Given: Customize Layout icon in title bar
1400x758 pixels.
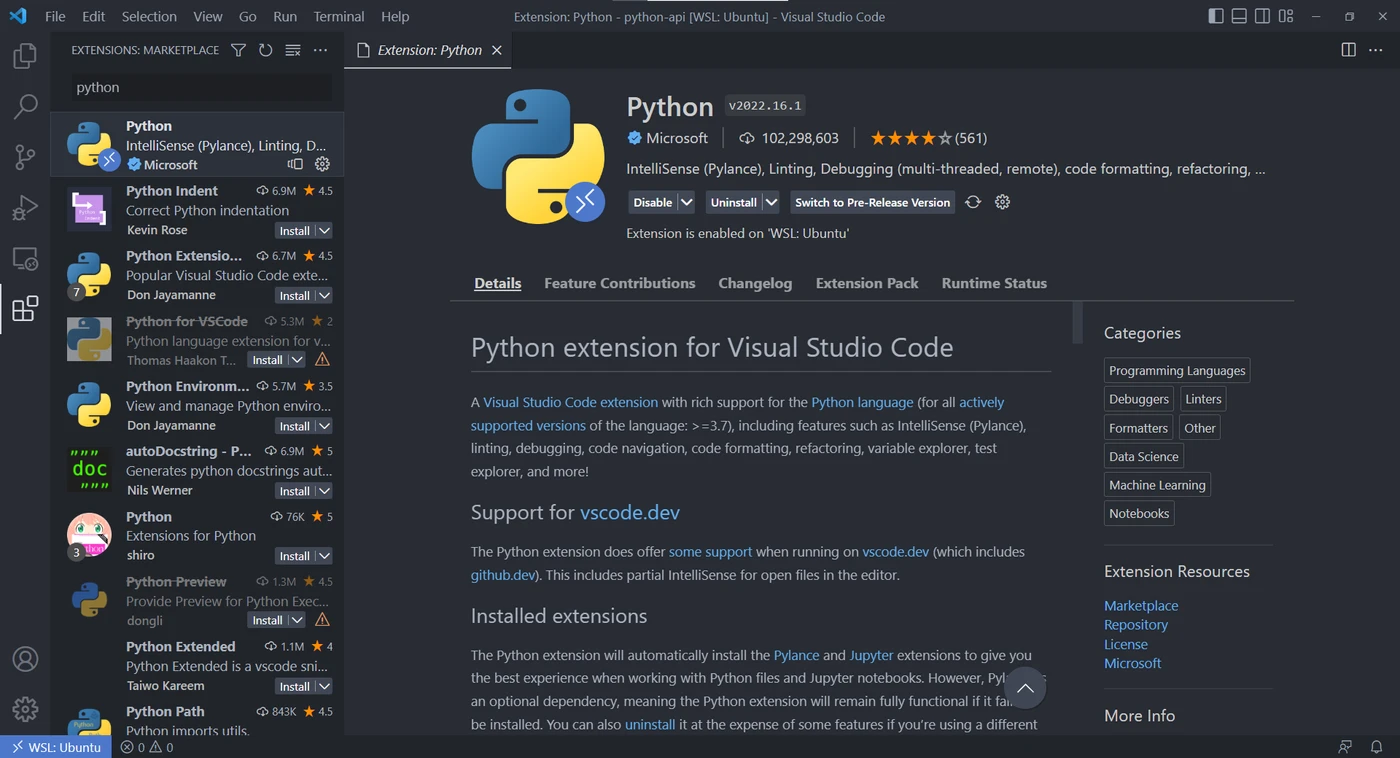Looking at the screenshot, I should click(x=1286, y=16).
